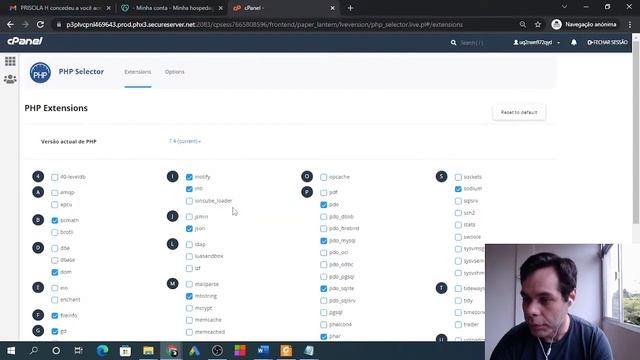This screenshot has width=640, height=360.
Task: Open Windows Start menu
Action: (11, 351)
